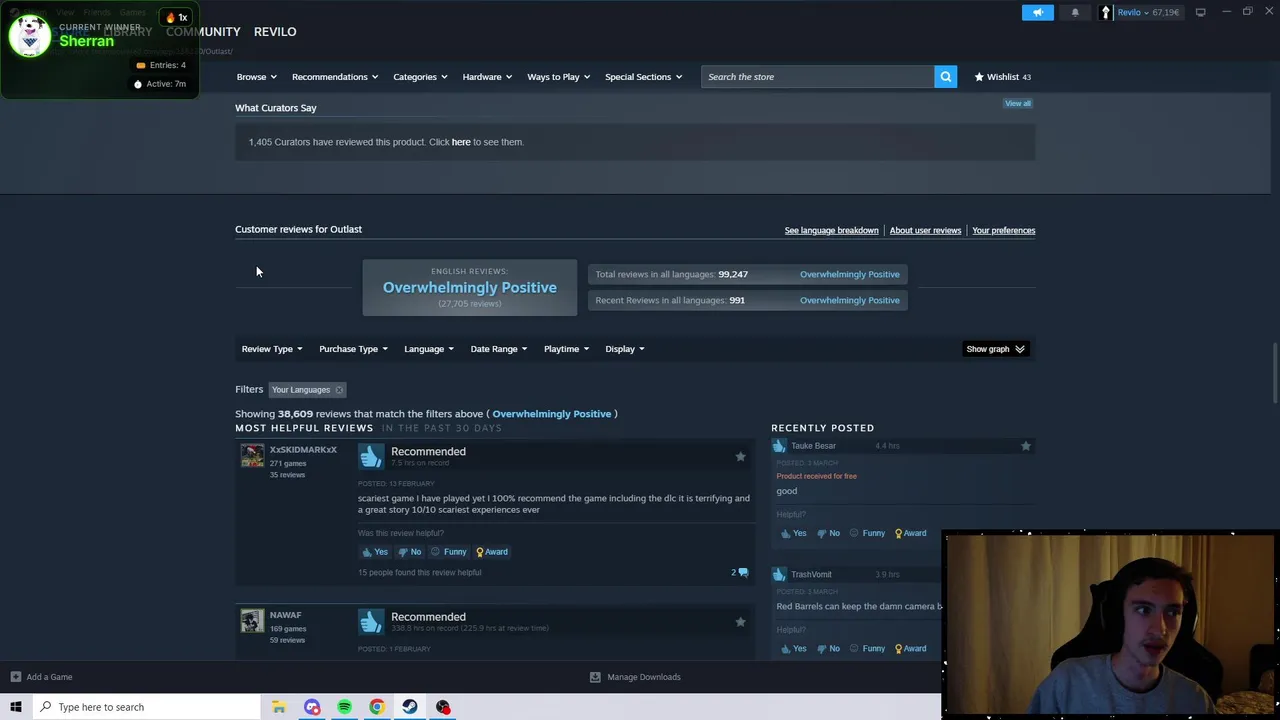This screenshot has width=1280, height=720.
Task: Open Tauke Besar profile in Recently Posted
Action: [813, 446]
